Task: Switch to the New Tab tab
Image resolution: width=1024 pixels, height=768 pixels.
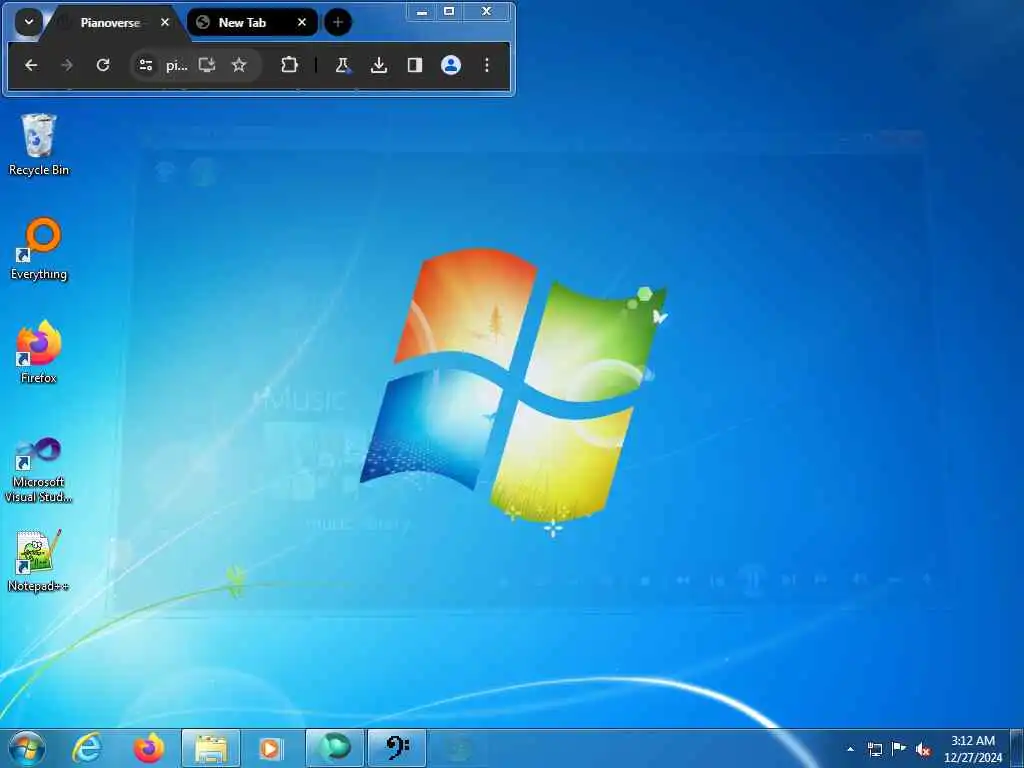Action: [x=242, y=23]
